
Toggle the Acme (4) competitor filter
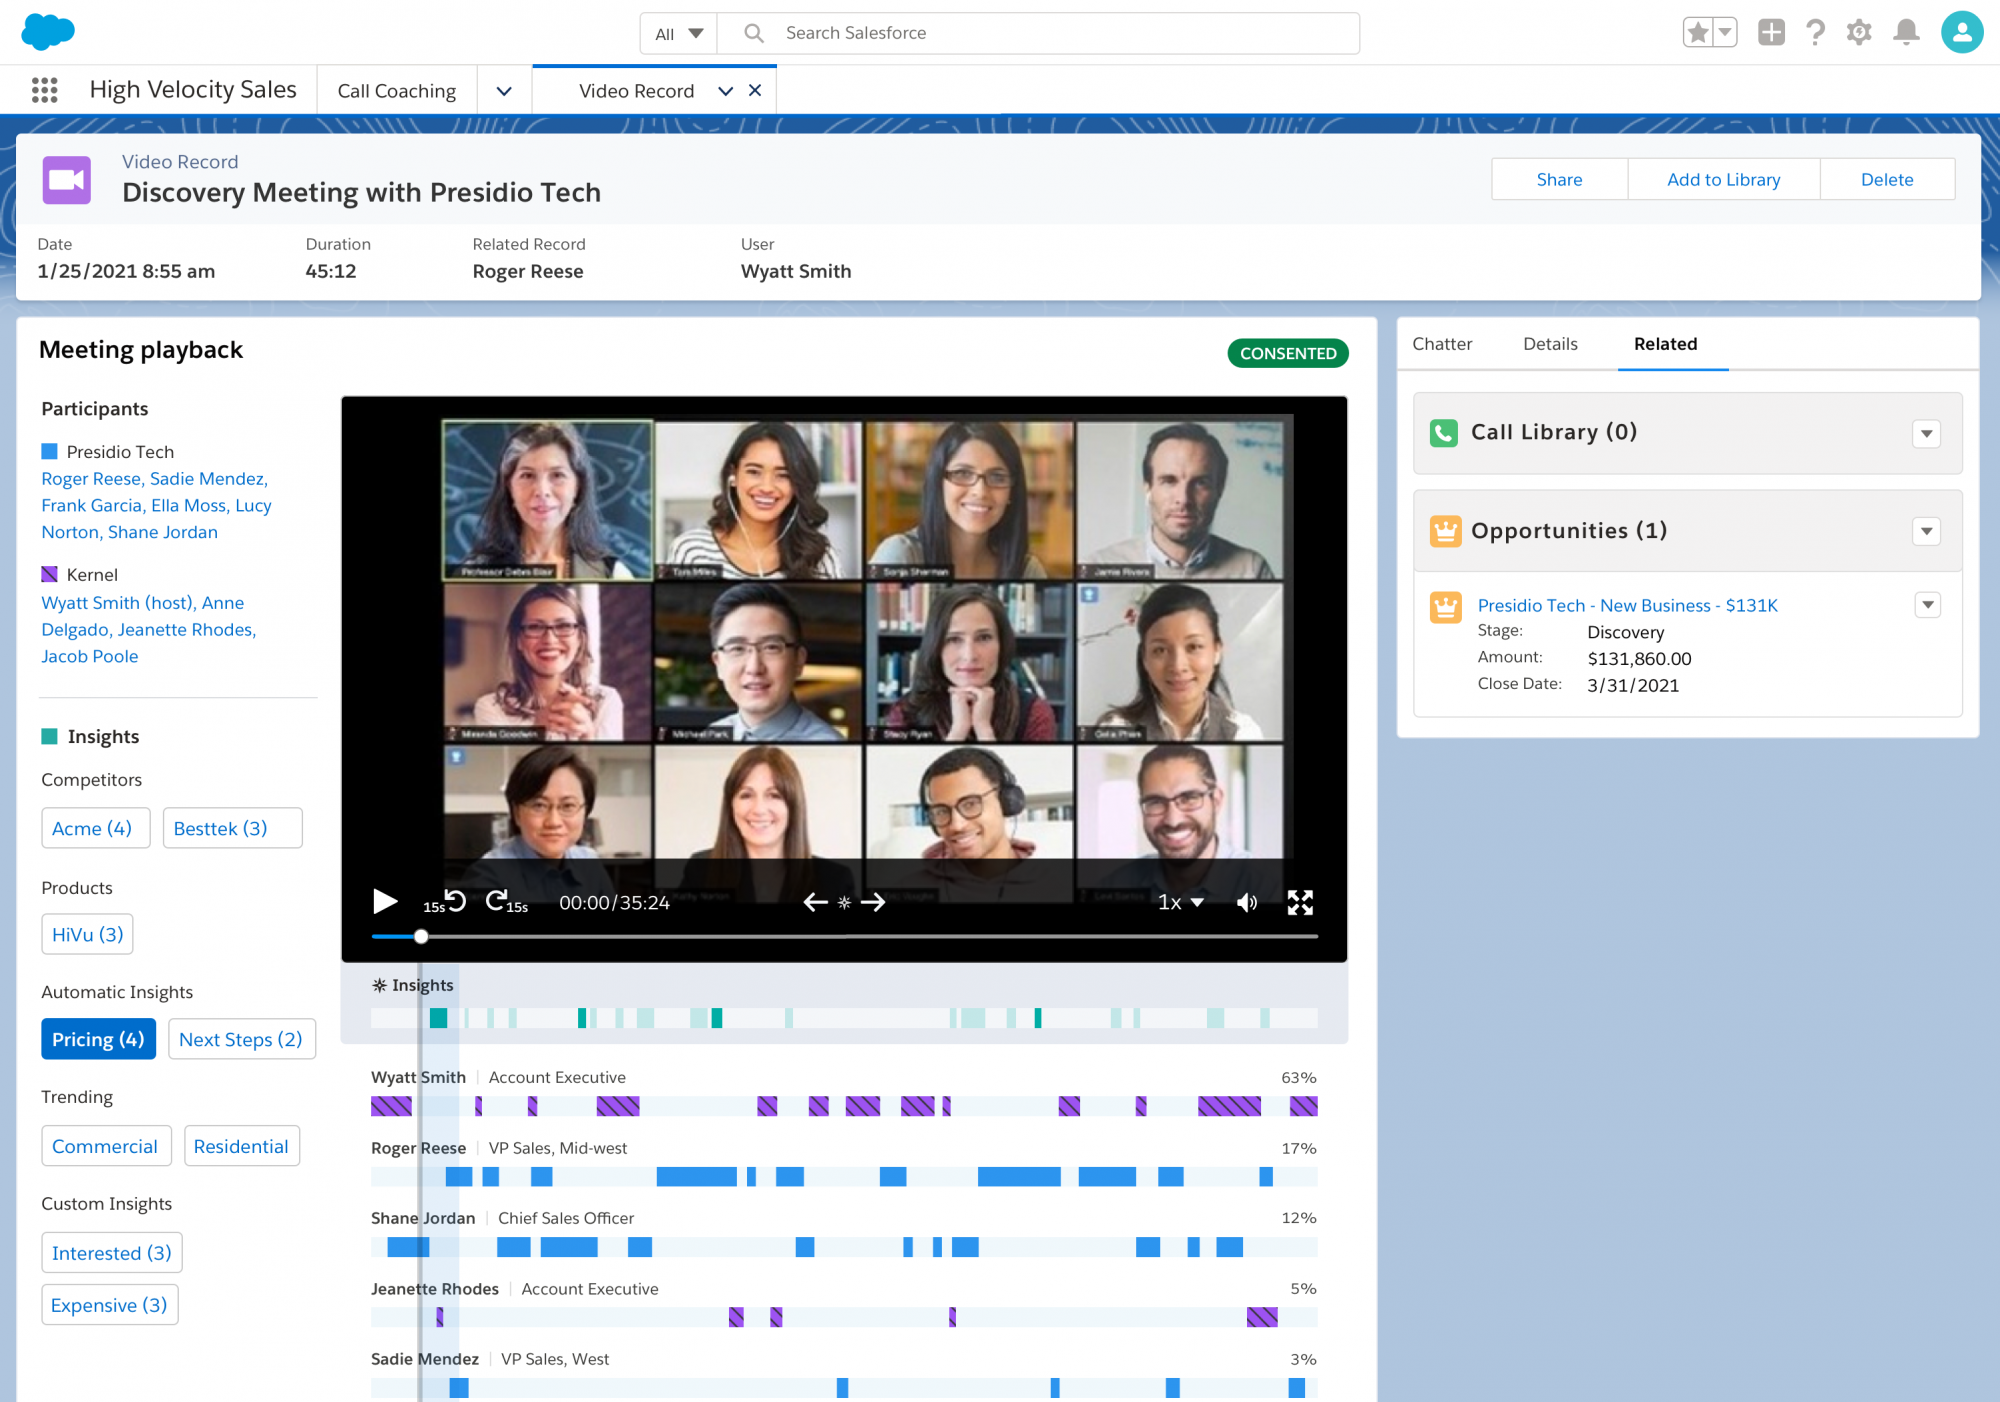coord(94,828)
